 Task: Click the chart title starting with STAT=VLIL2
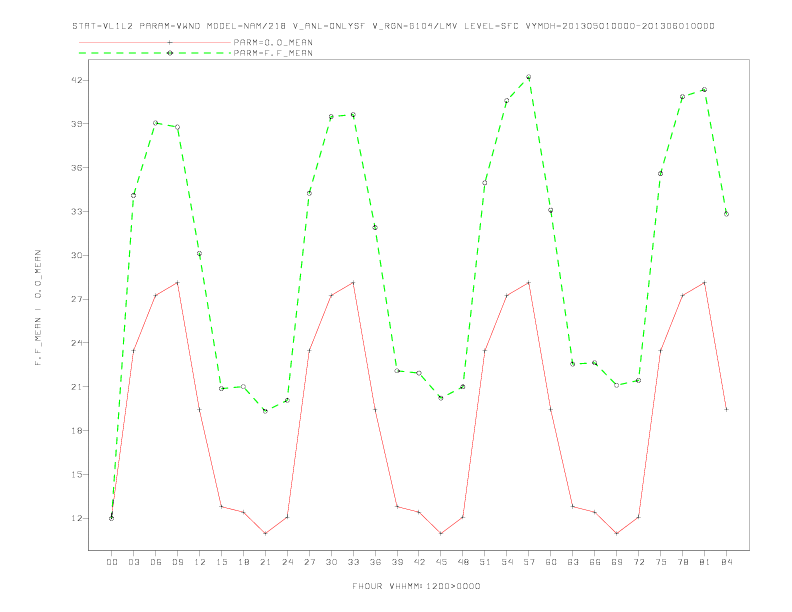coord(393,26)
